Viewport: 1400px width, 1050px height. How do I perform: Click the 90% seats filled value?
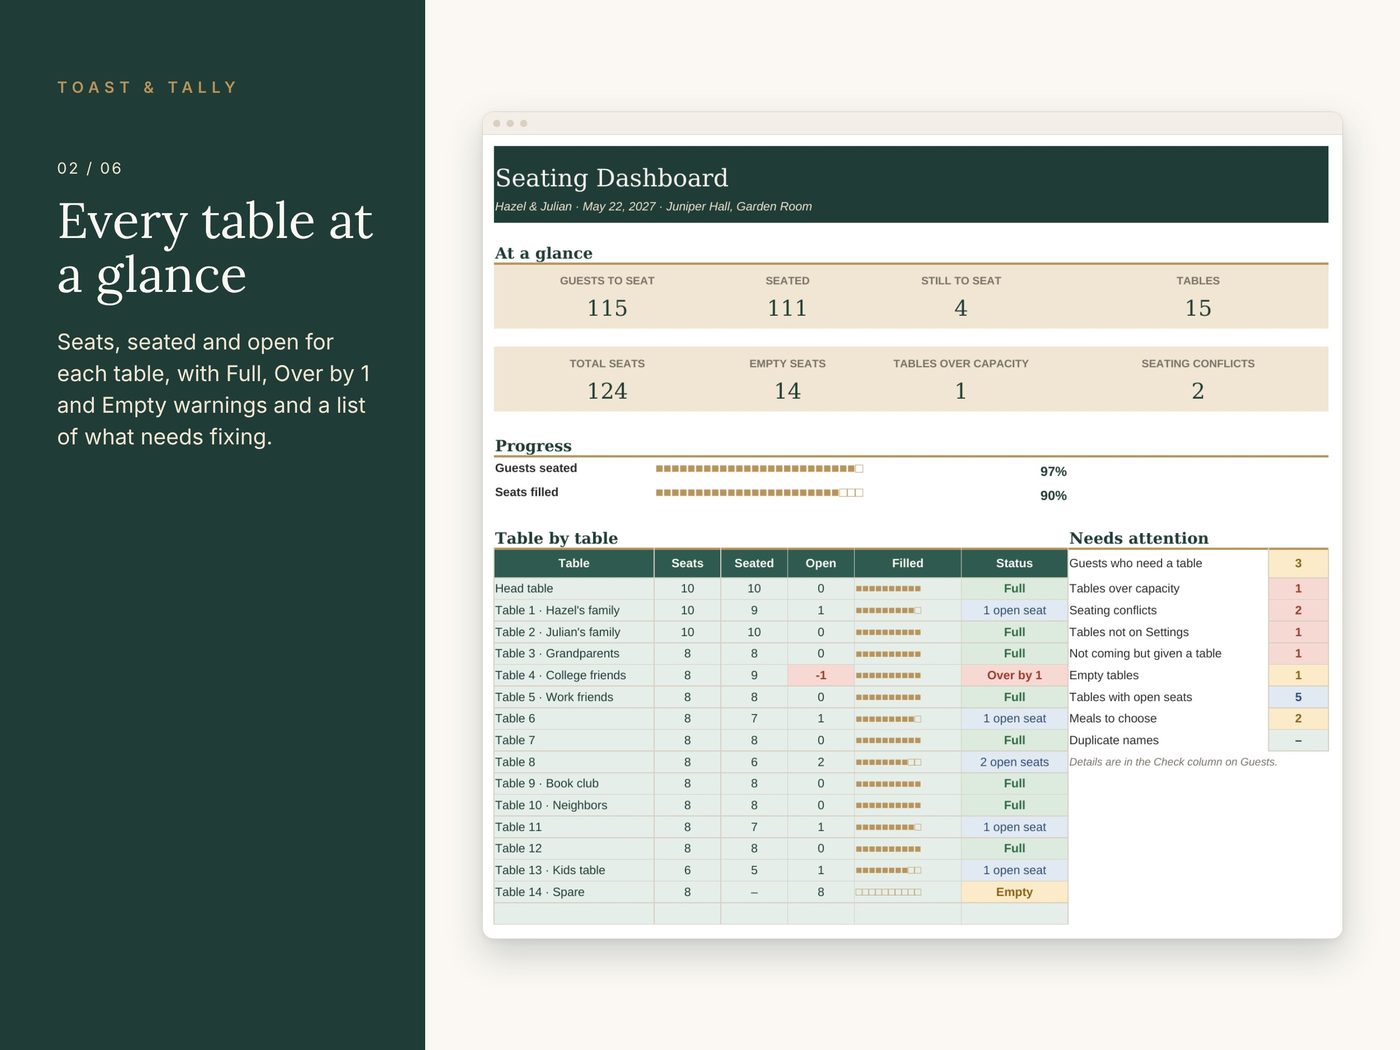coord(1053,495)
